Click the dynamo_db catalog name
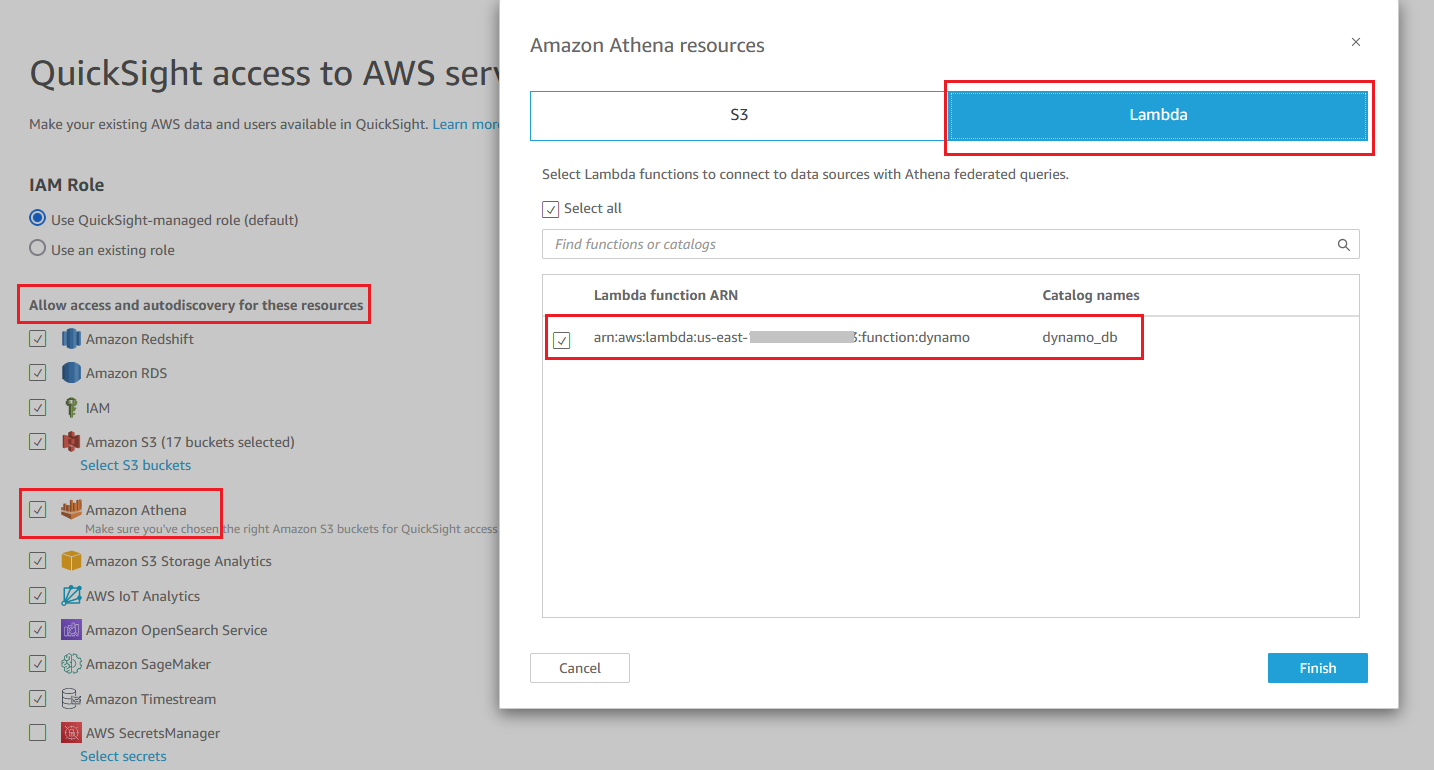 [1080, 338]
